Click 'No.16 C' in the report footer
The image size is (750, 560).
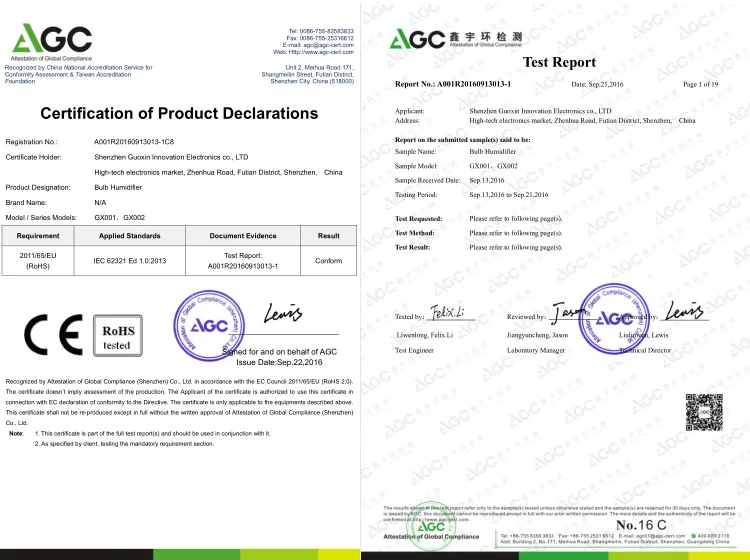641,525
